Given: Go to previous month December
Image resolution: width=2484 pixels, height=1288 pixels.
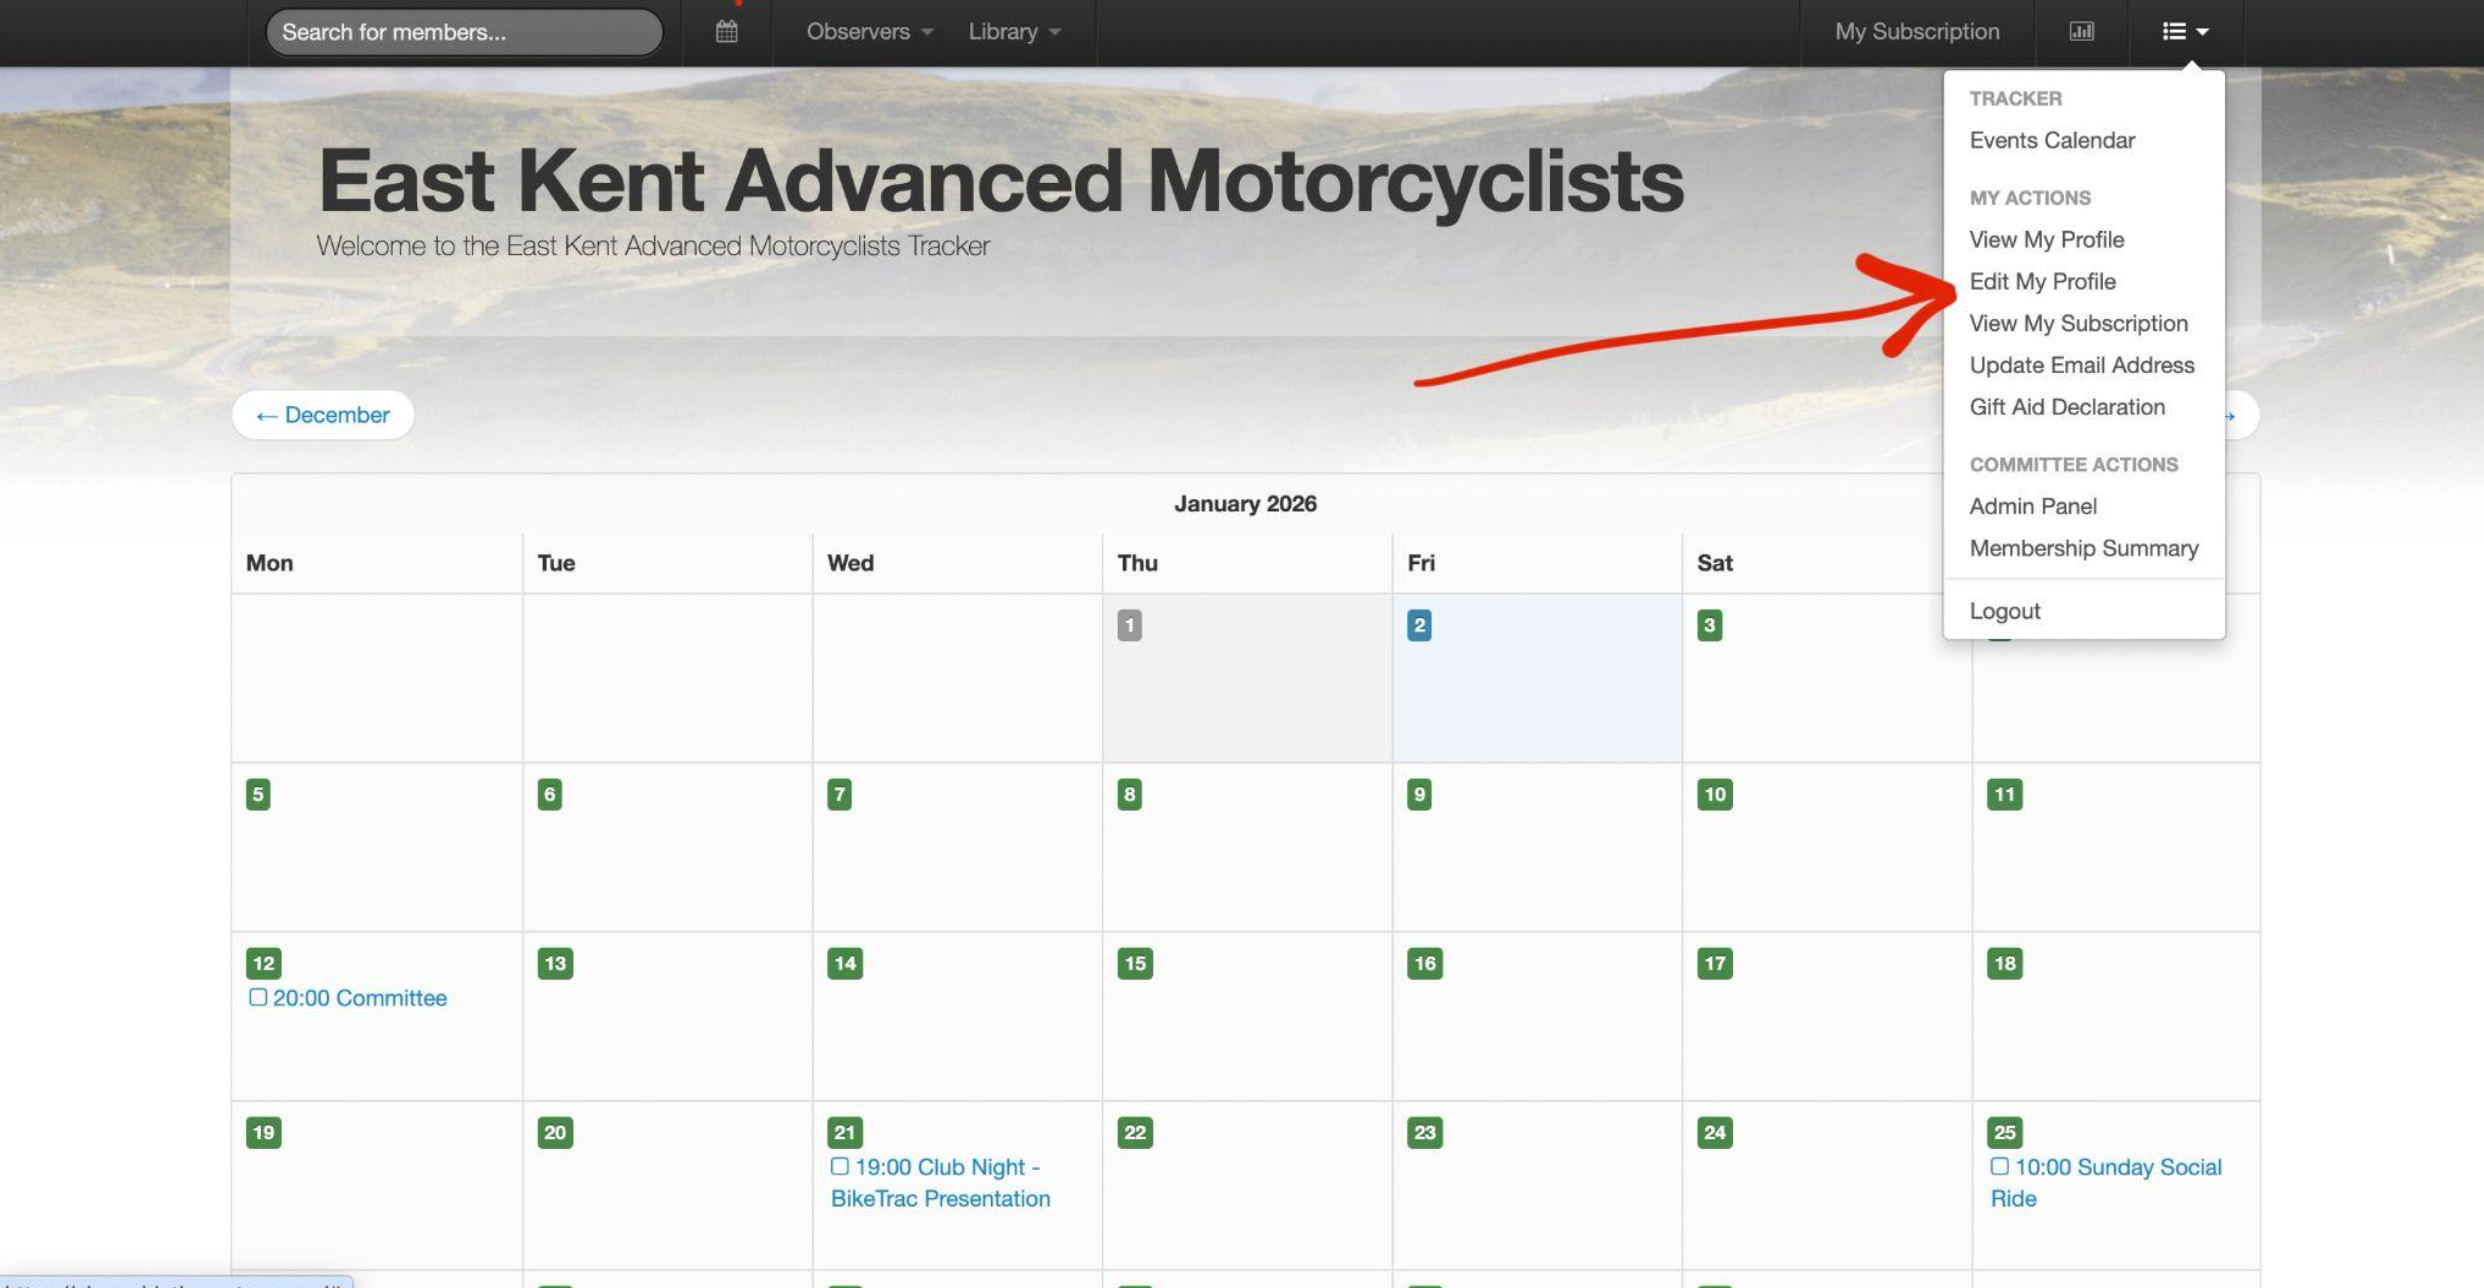Looking at the screenshot, I should [323, 415].
